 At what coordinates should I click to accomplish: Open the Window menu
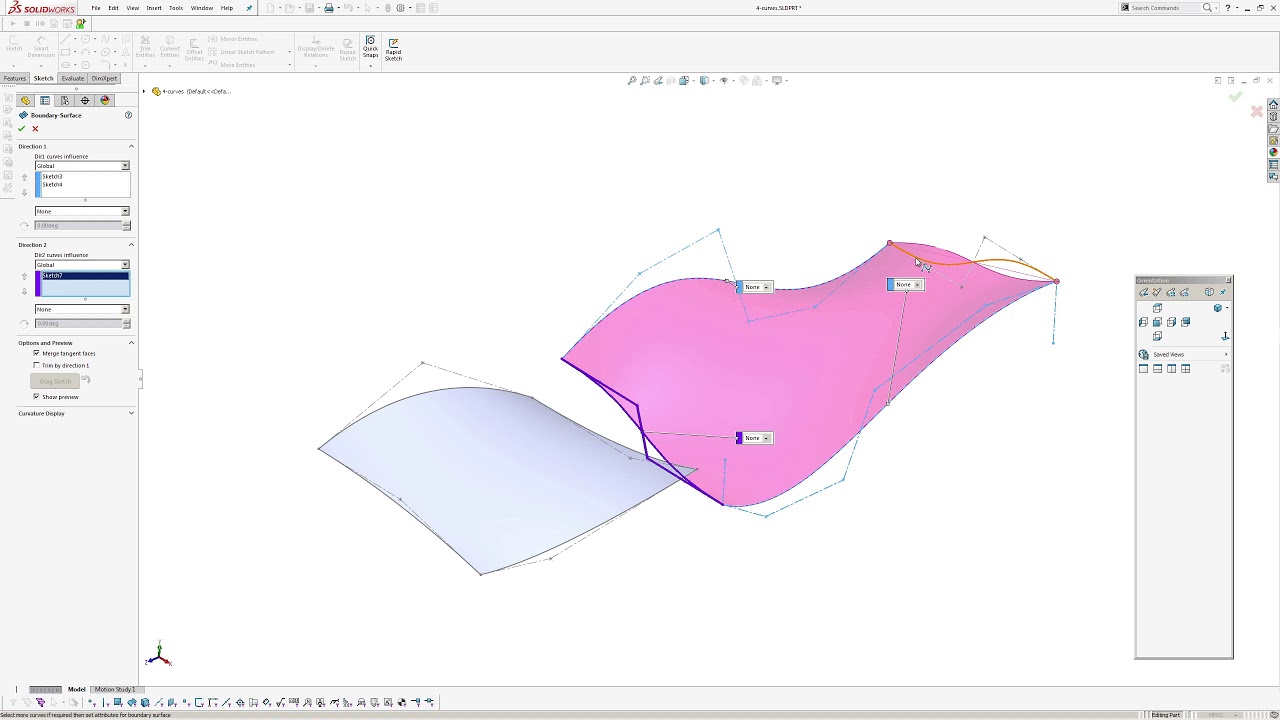coord(202,8)
